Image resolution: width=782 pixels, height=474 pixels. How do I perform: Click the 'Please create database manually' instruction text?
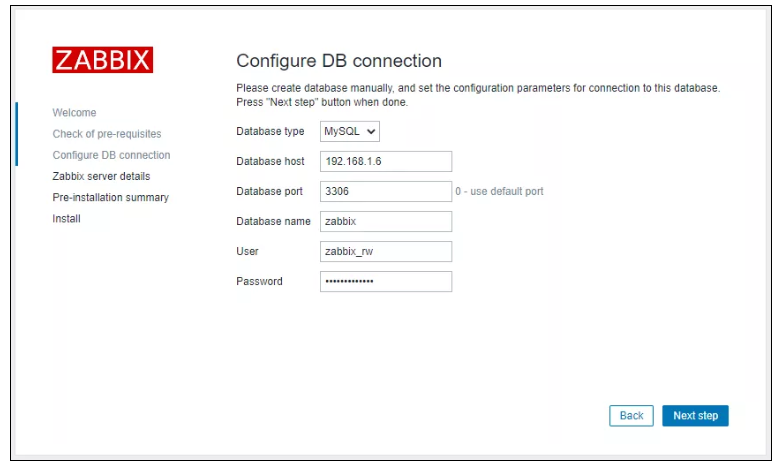pyautogui.click(x=478, y=95)
